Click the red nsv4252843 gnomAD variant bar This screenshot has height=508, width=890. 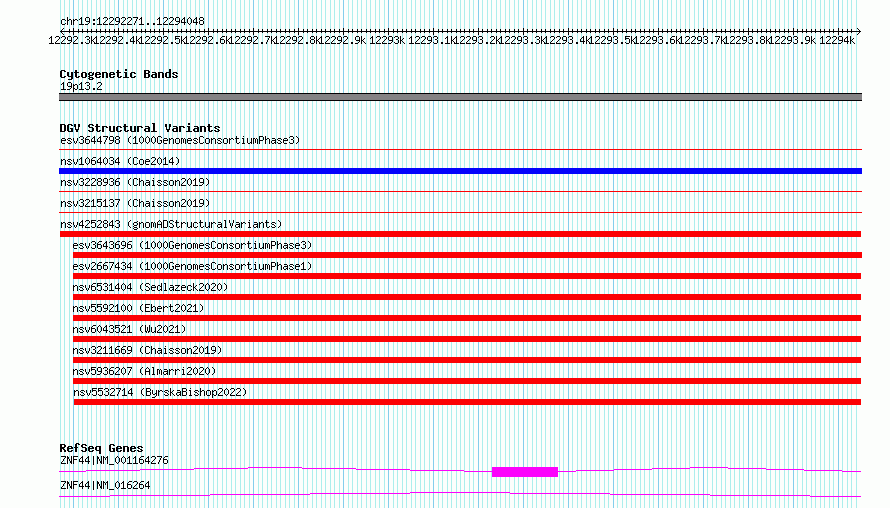pos(460,234)
